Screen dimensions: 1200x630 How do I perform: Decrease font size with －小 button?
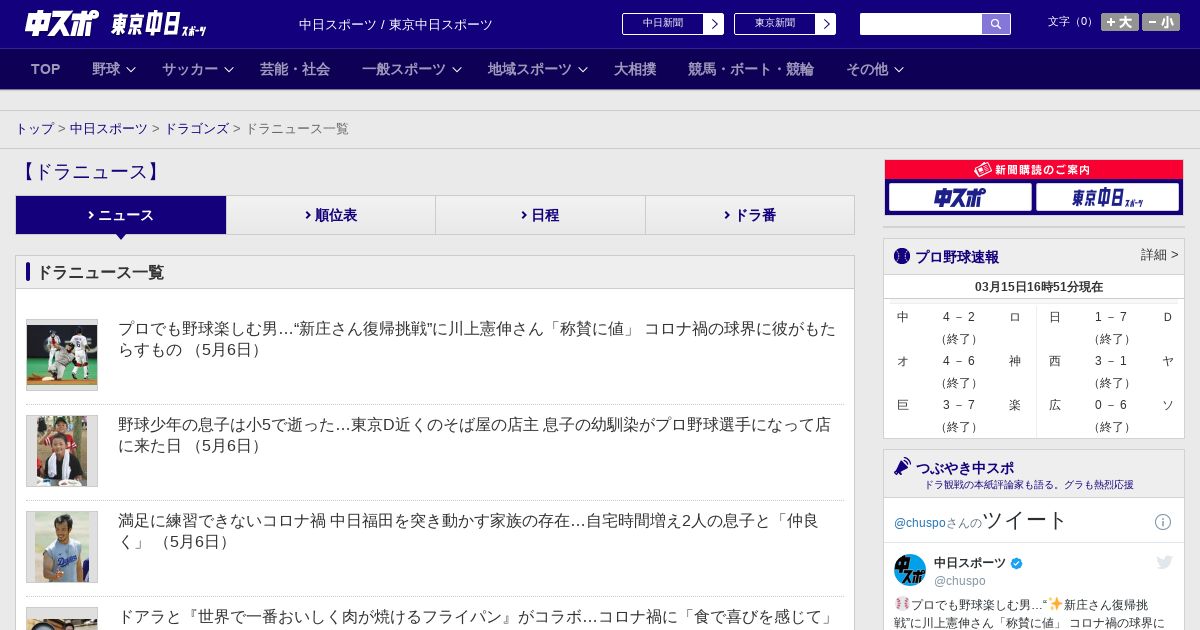(x=1161, y=22)
